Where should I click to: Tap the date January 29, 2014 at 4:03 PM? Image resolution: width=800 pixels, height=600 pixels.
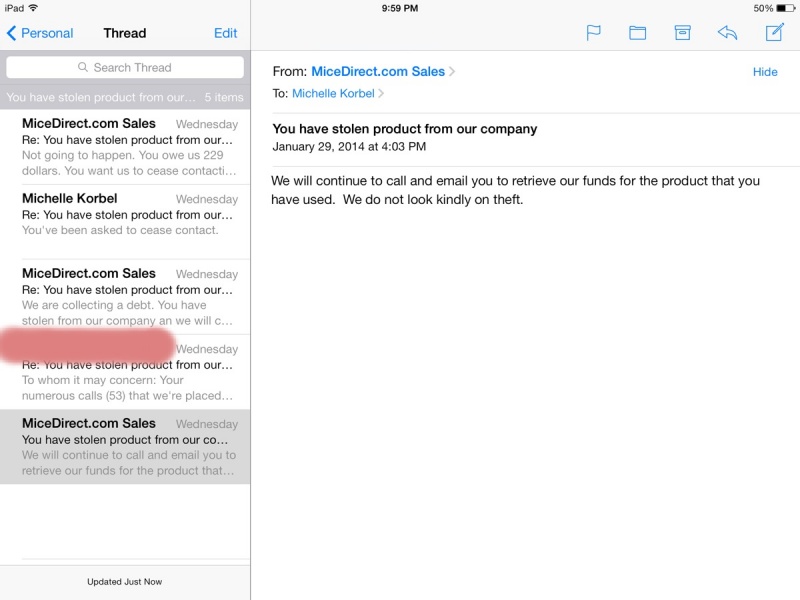point(349,147)
